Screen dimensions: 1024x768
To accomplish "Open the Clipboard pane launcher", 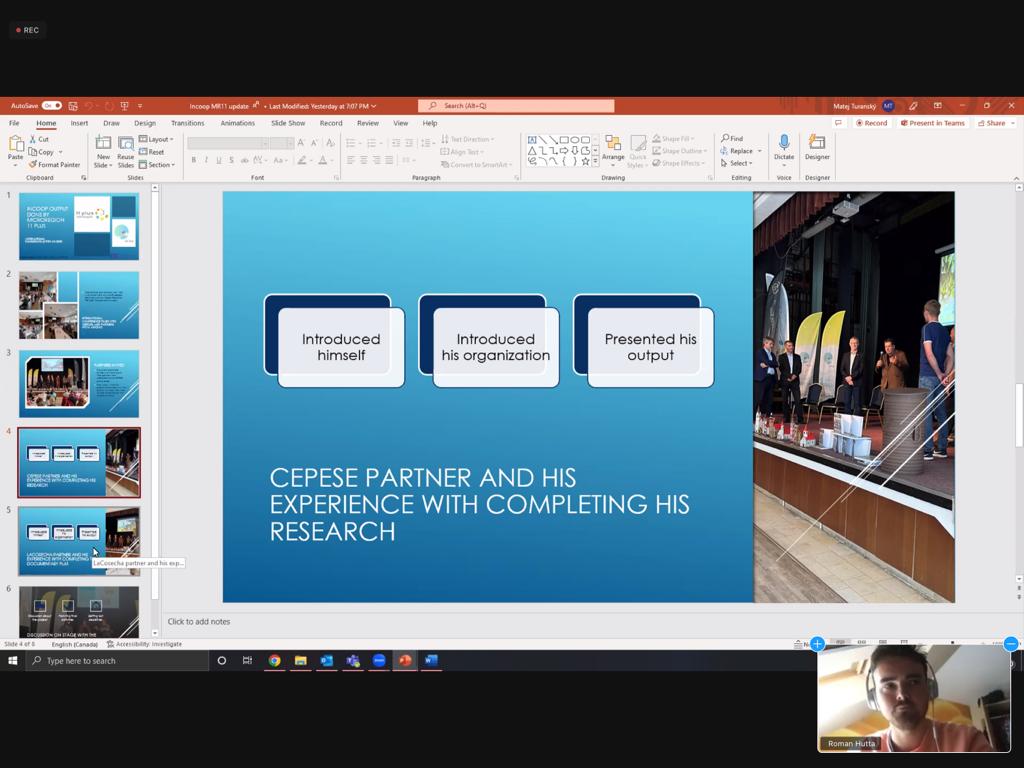I will point(84,178).
